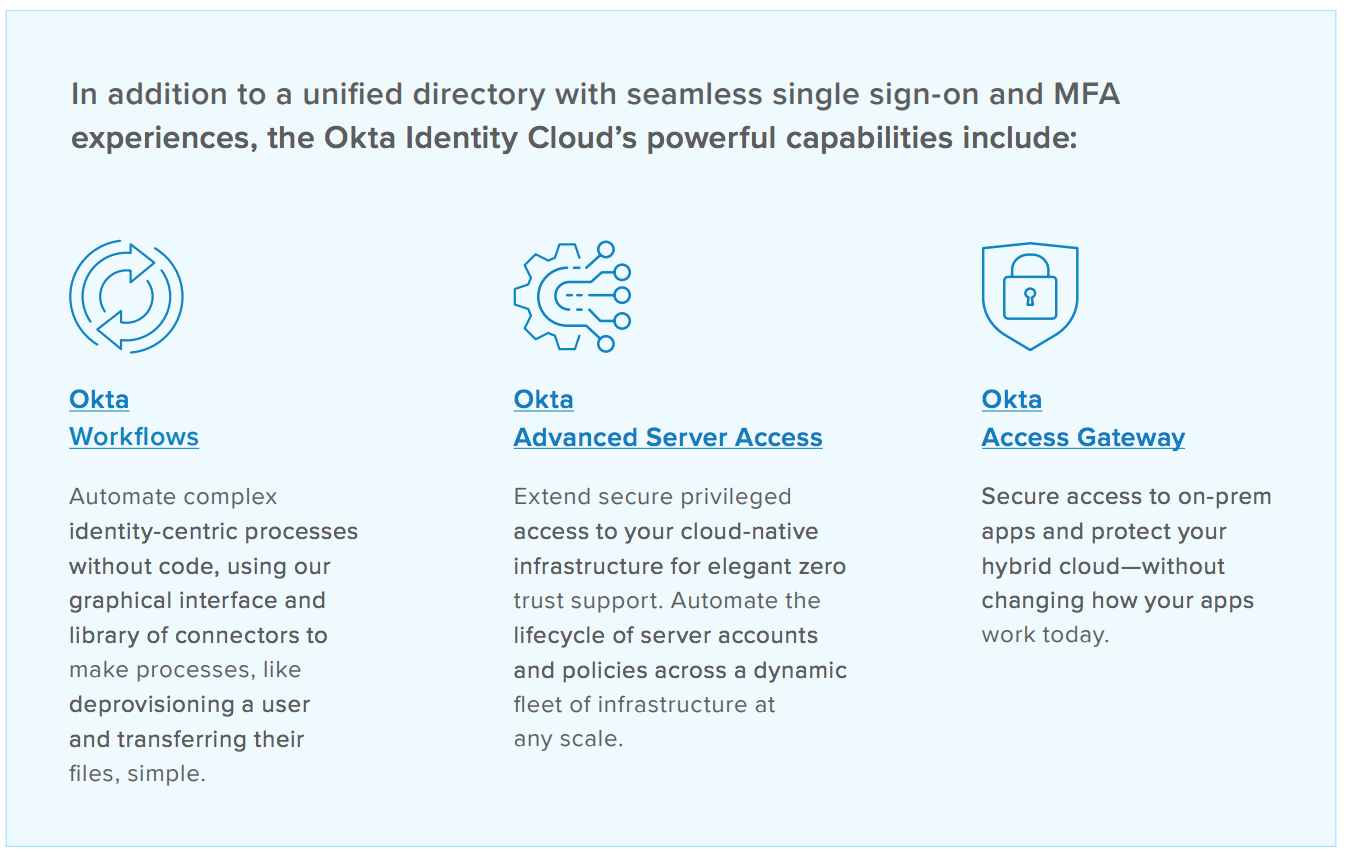Image resolution: width=1346 pixels, height=860 pixels.
Task: Click the shield with padlock icon
Action: (x=1030, y=296)
